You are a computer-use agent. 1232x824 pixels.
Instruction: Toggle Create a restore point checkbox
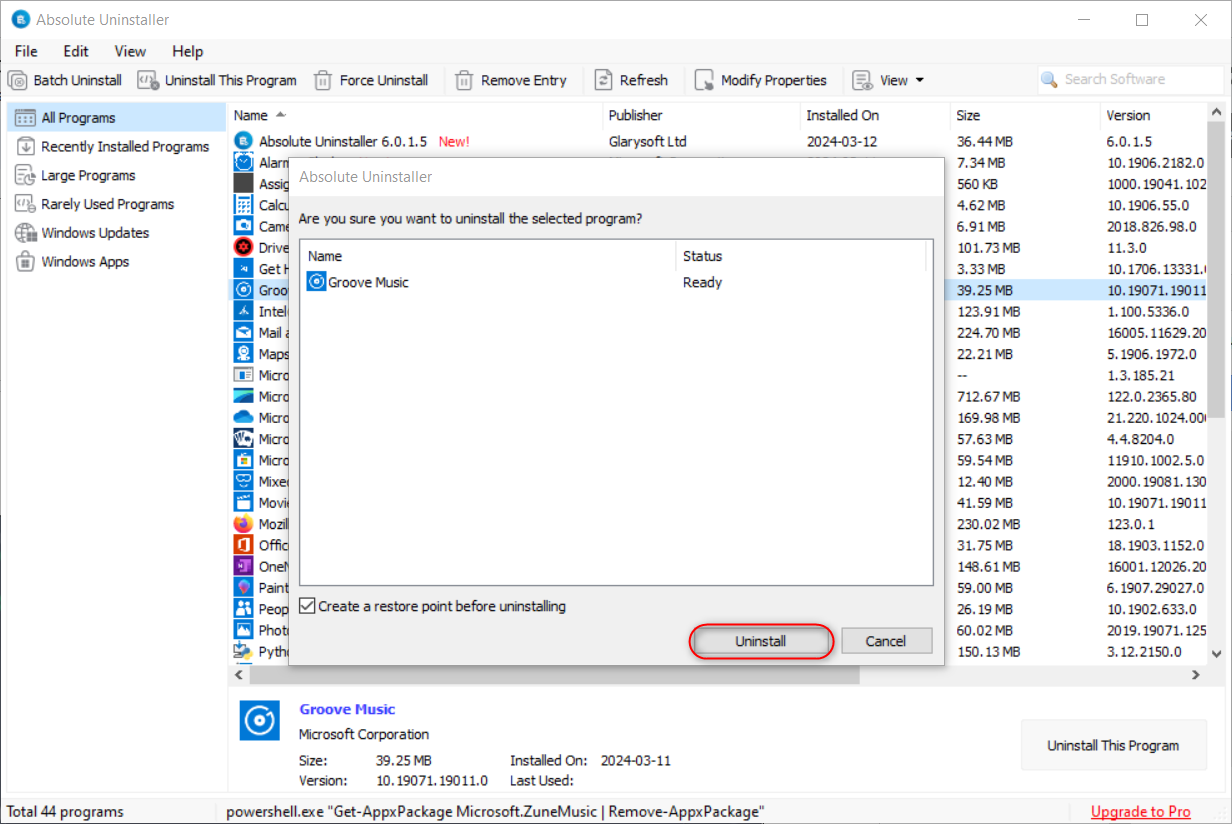pos(308,606)
